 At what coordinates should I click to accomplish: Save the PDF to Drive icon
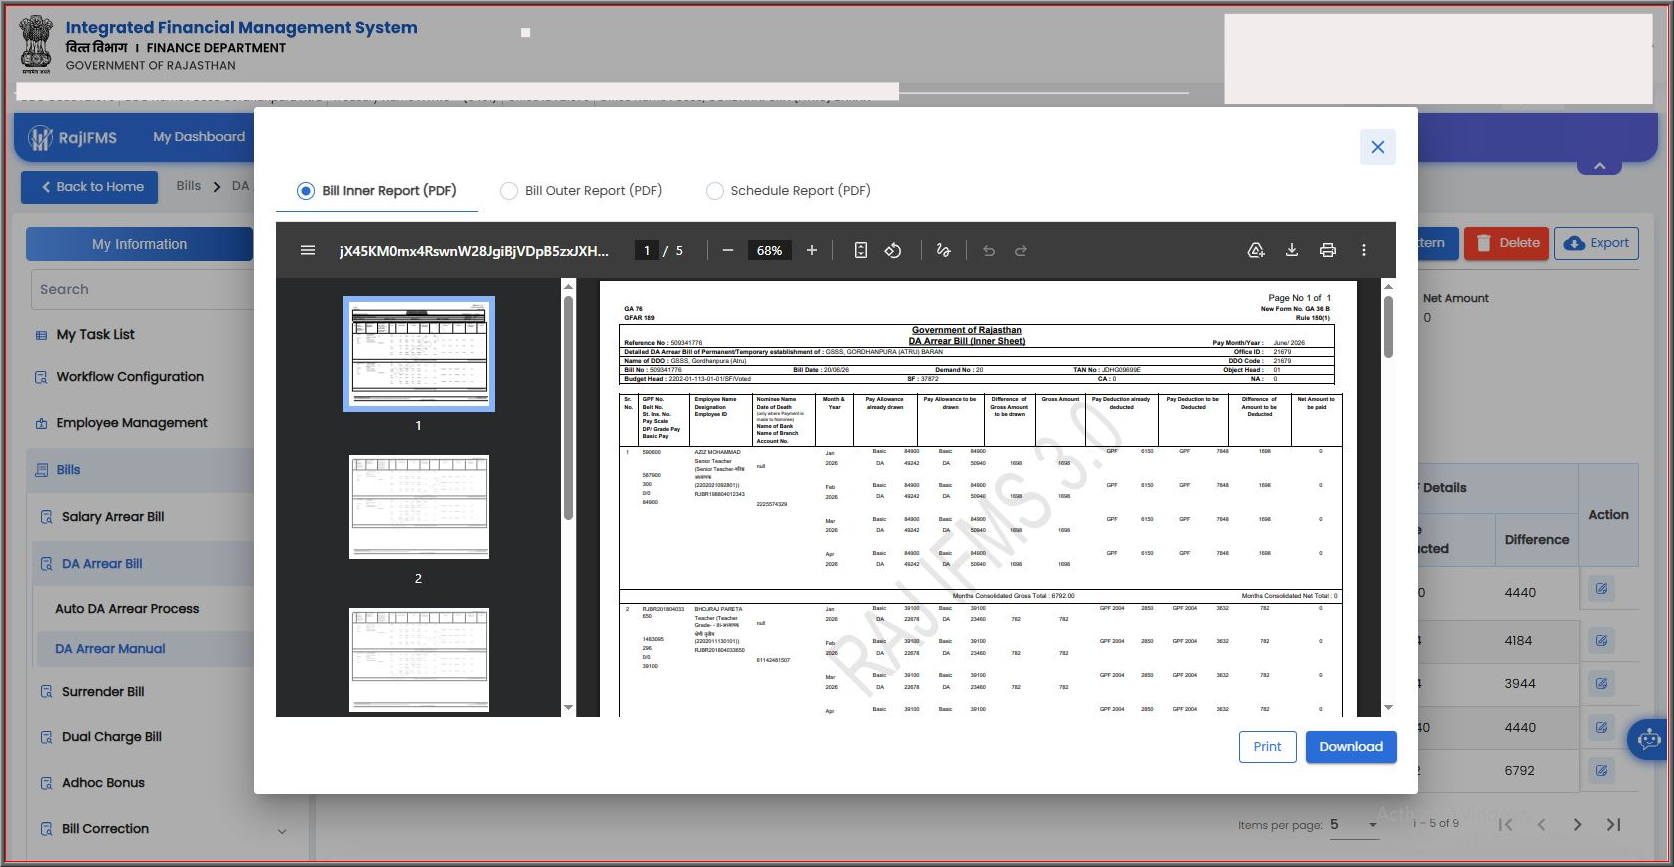tap(1256, 250)
